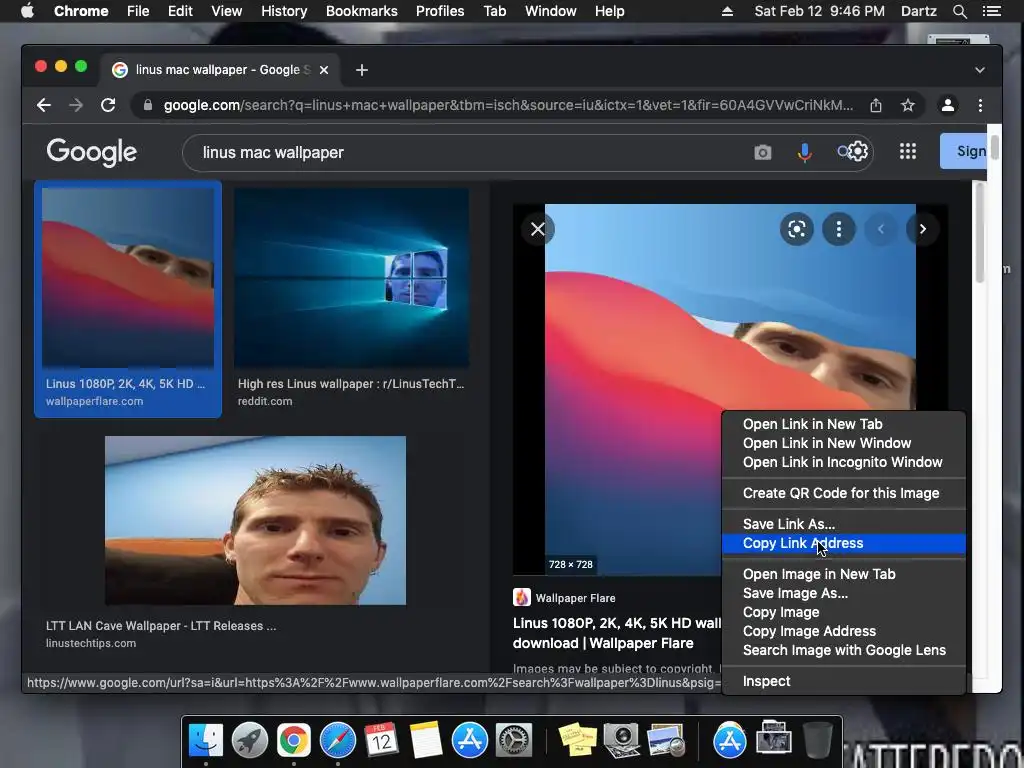Open the Profiles menu

point(440,11)
